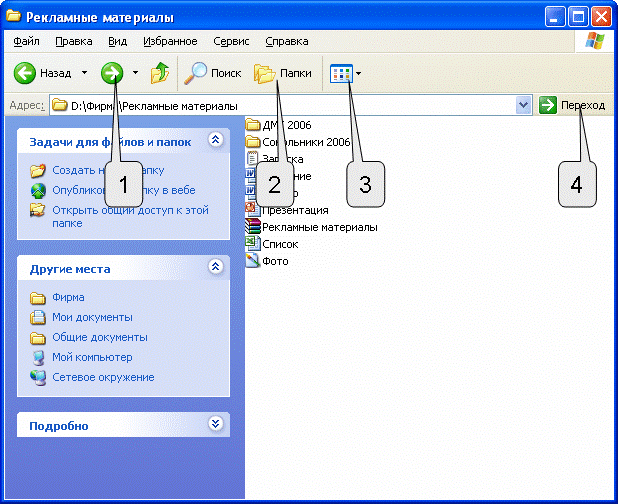Screen dimensions: 618x504
Task: Click the Общие документы folder icon
Action: [x=38, y=338]
